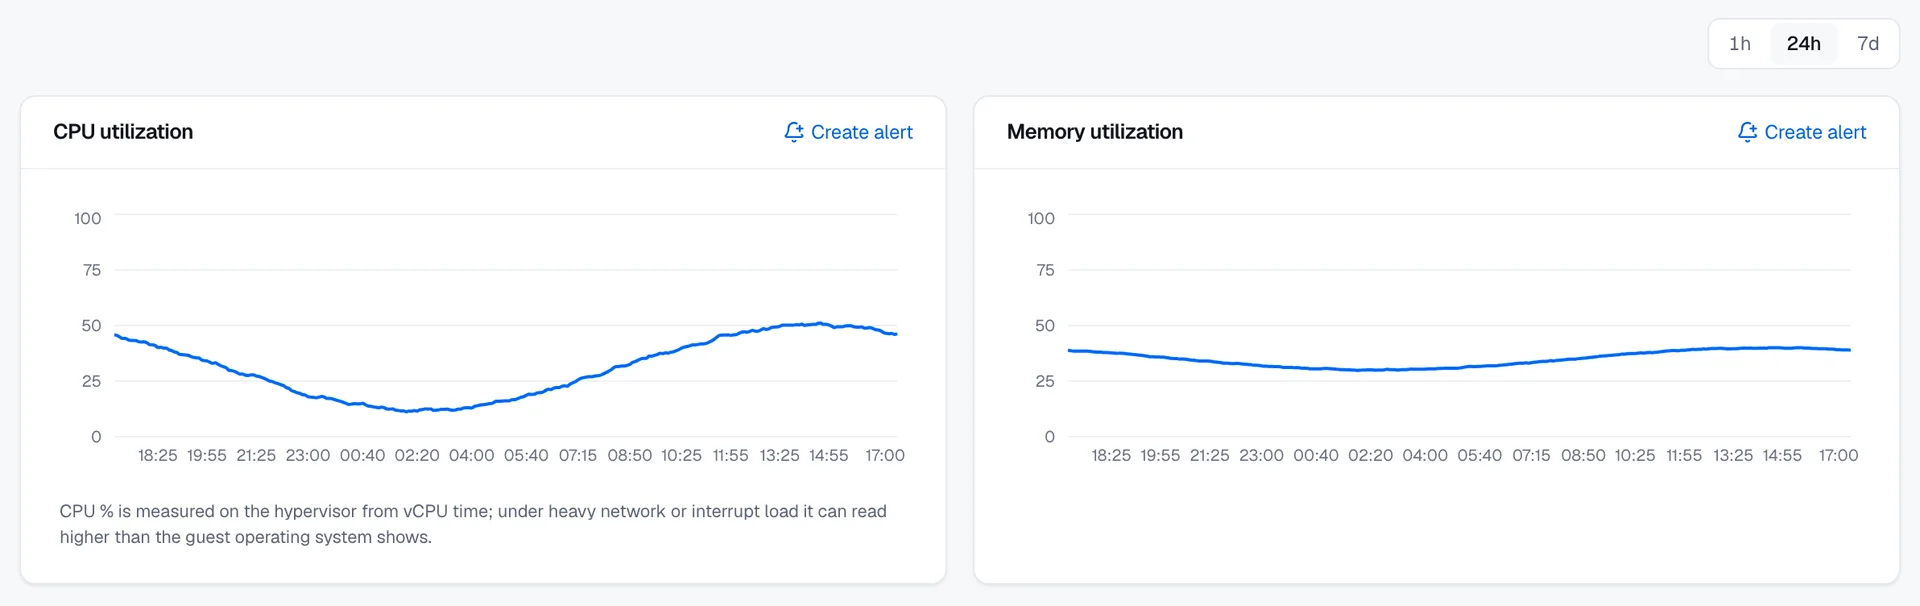Switch time range to 7d
Screen dimensions: 1920x606
1867,44
